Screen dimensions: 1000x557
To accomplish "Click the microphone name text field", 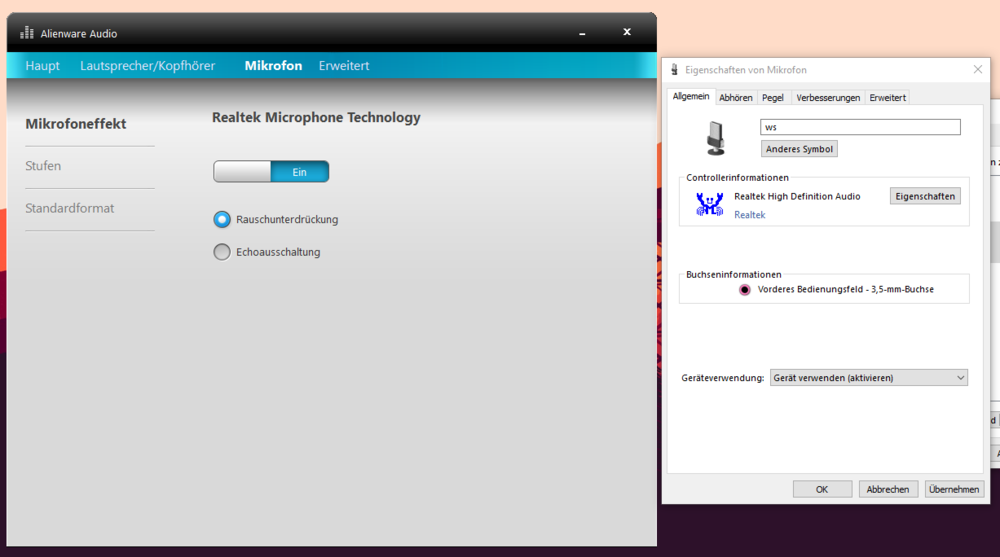I will pyautogui.click(x=860, y=127).
